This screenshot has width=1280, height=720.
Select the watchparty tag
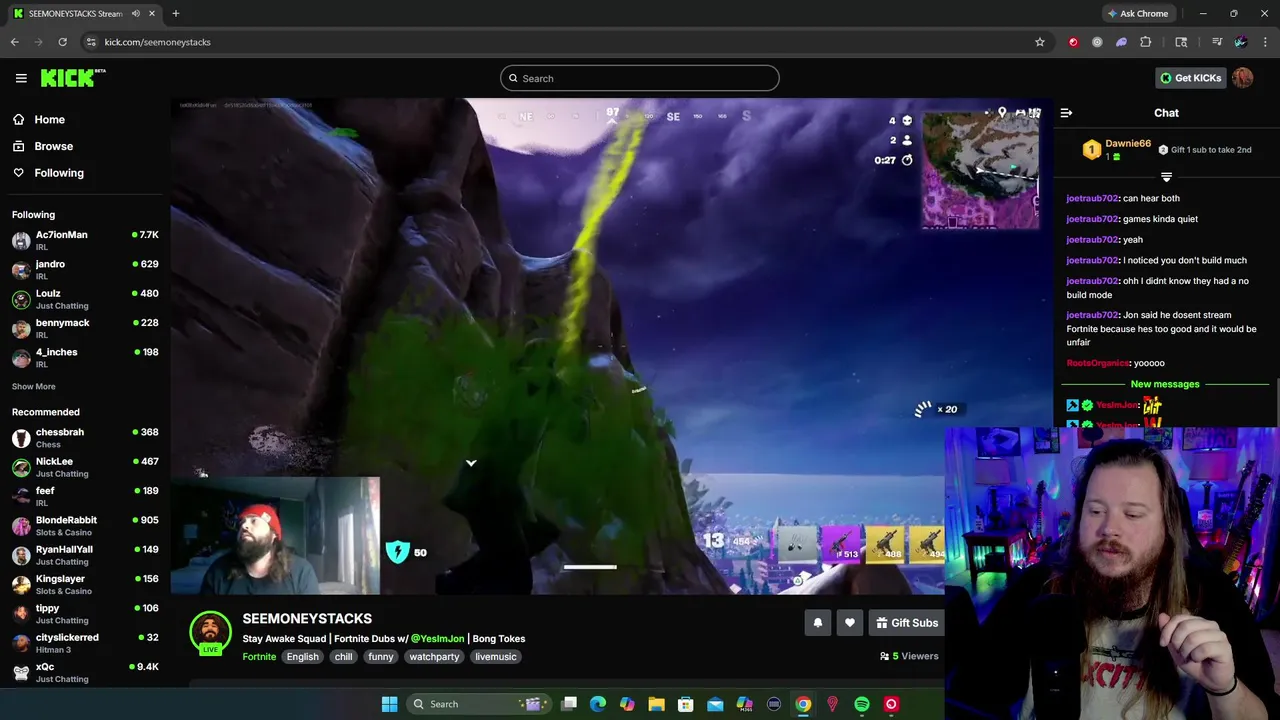434,657
